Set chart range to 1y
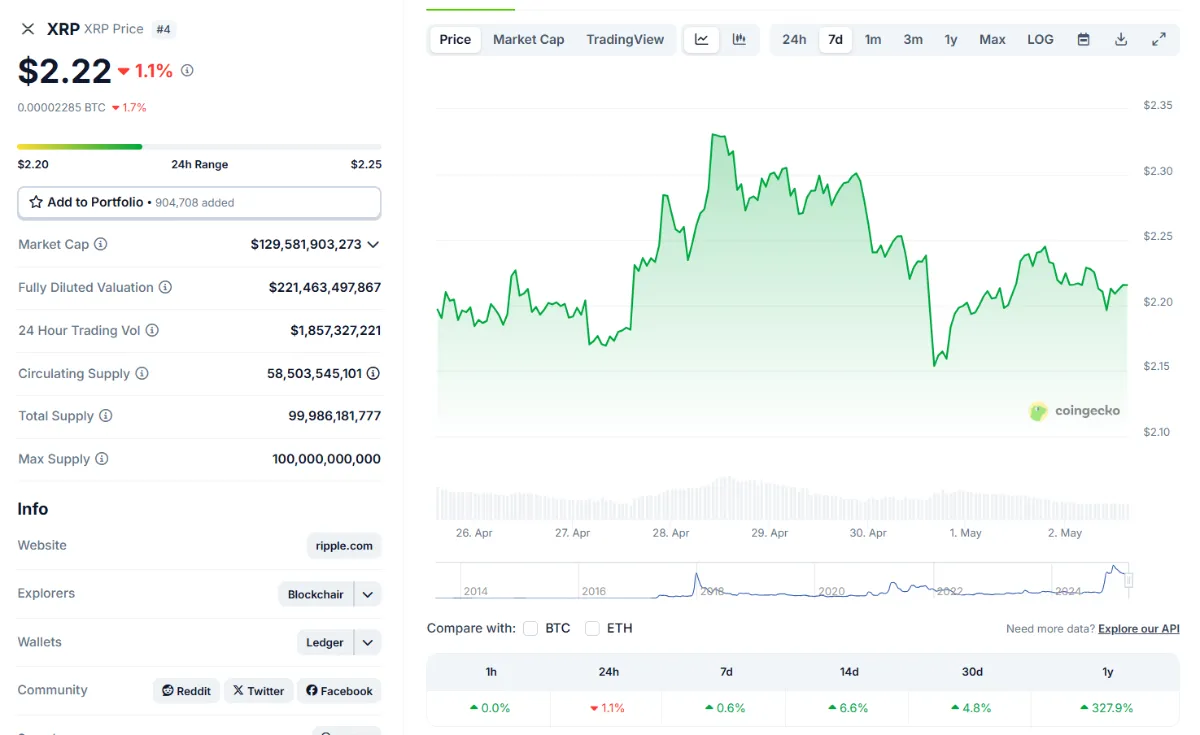 (x=951, y=40)
